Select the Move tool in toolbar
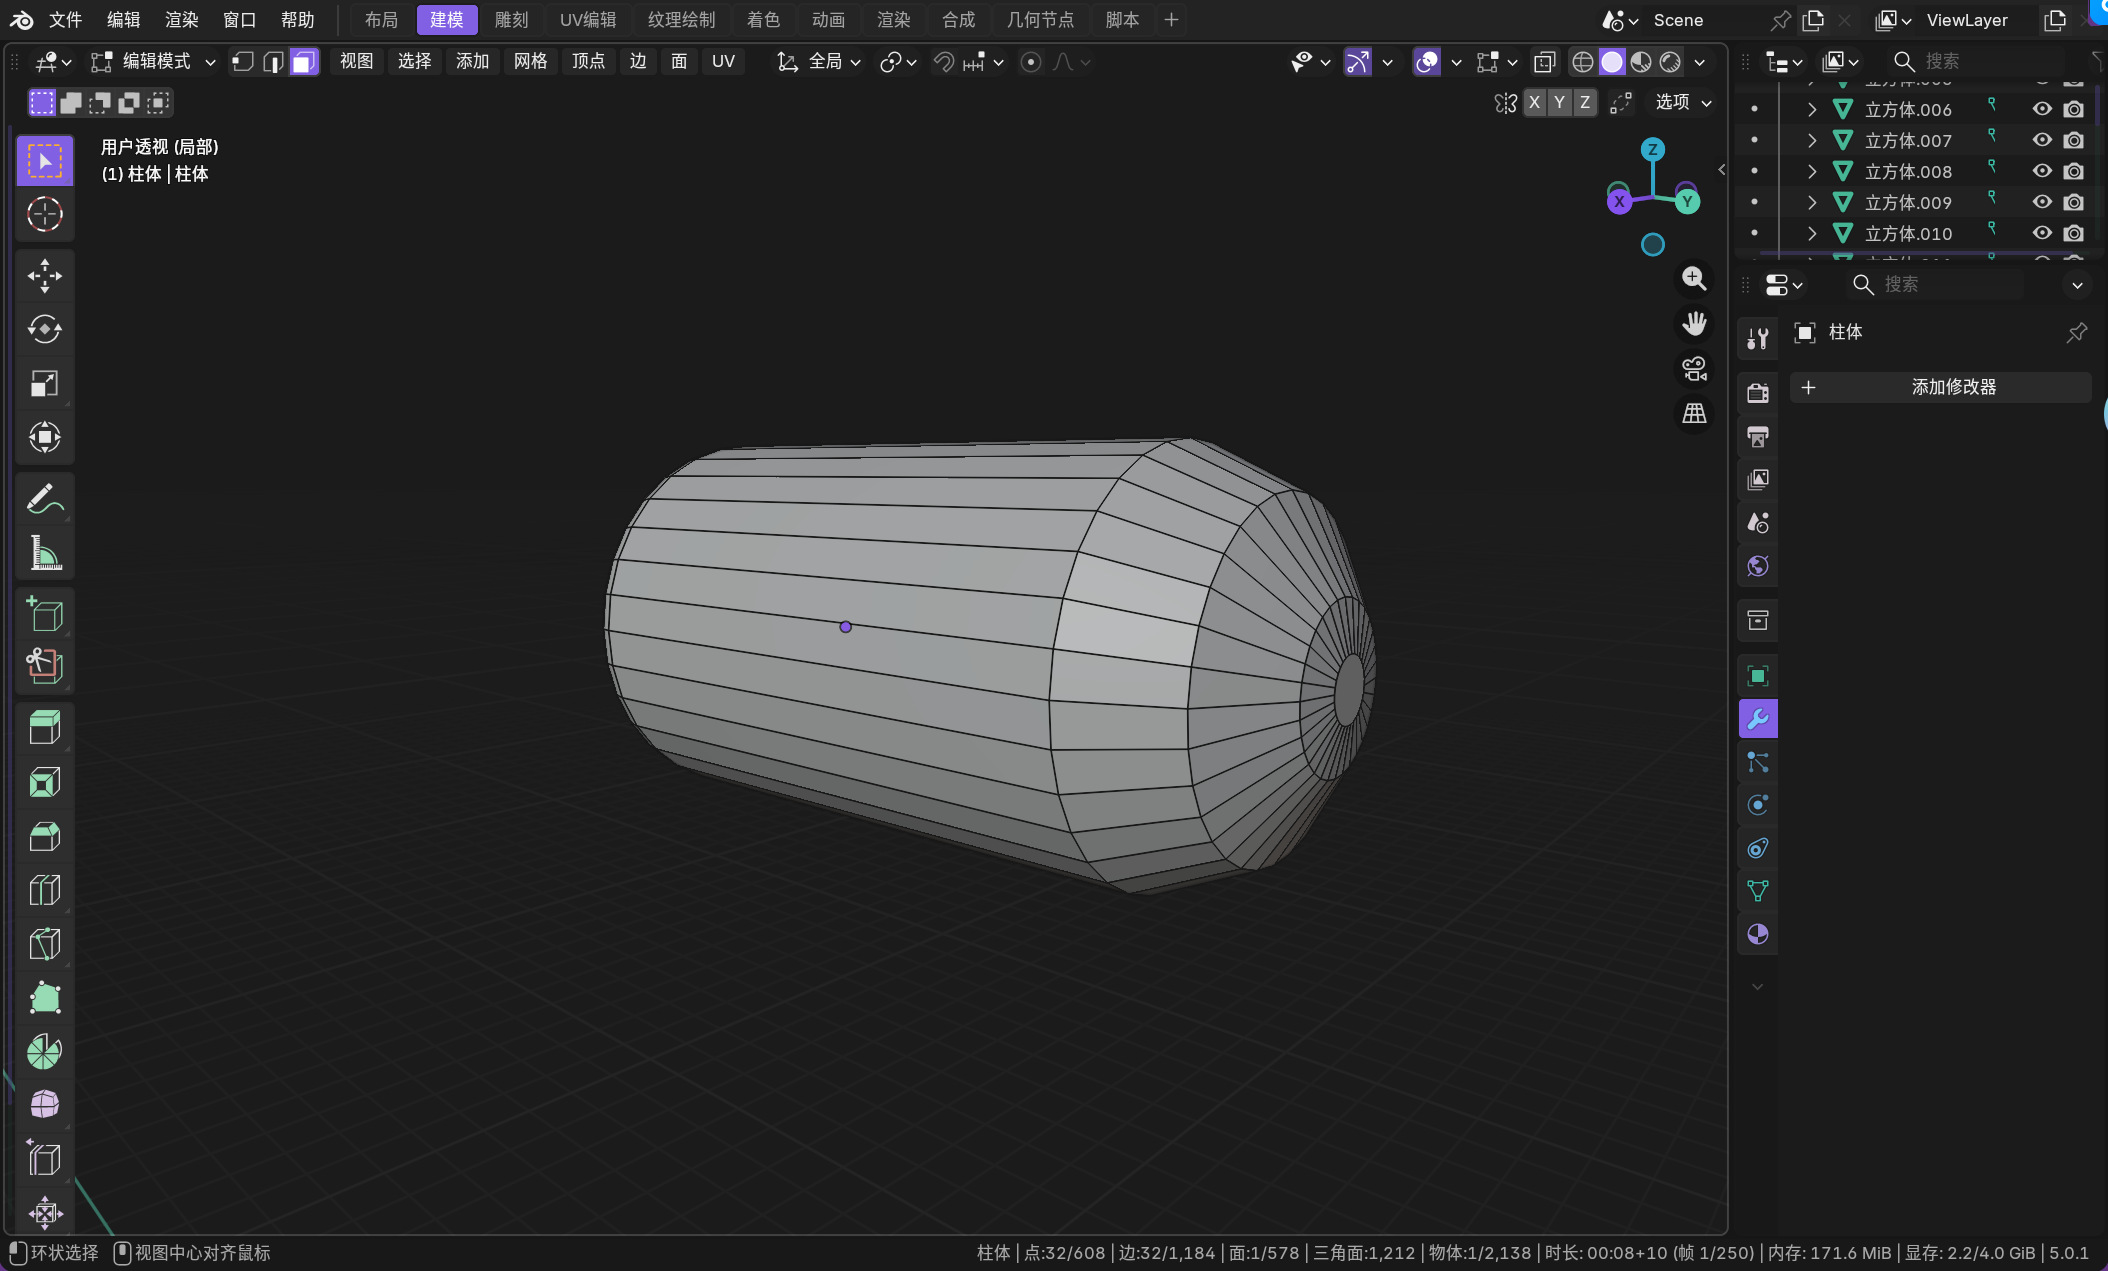The height and width of the screenshot is (1271, 2108). [x=44, y=276]
